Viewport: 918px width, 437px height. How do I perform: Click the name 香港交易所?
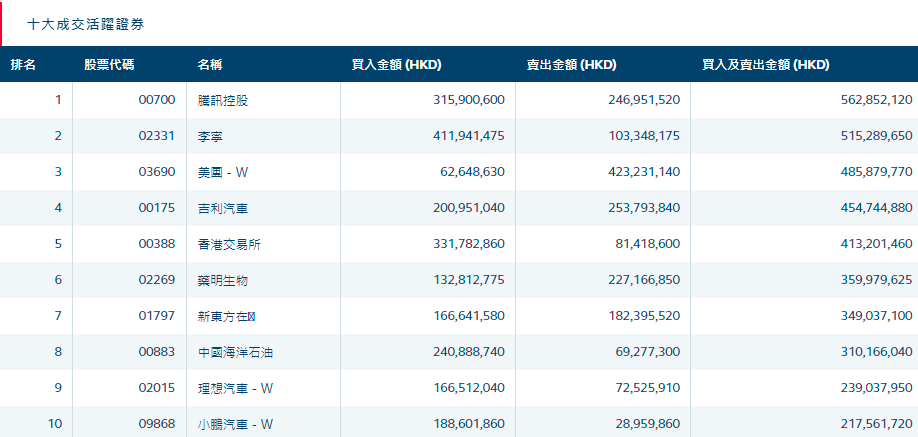pyautogui.click(x=230, y=244)
